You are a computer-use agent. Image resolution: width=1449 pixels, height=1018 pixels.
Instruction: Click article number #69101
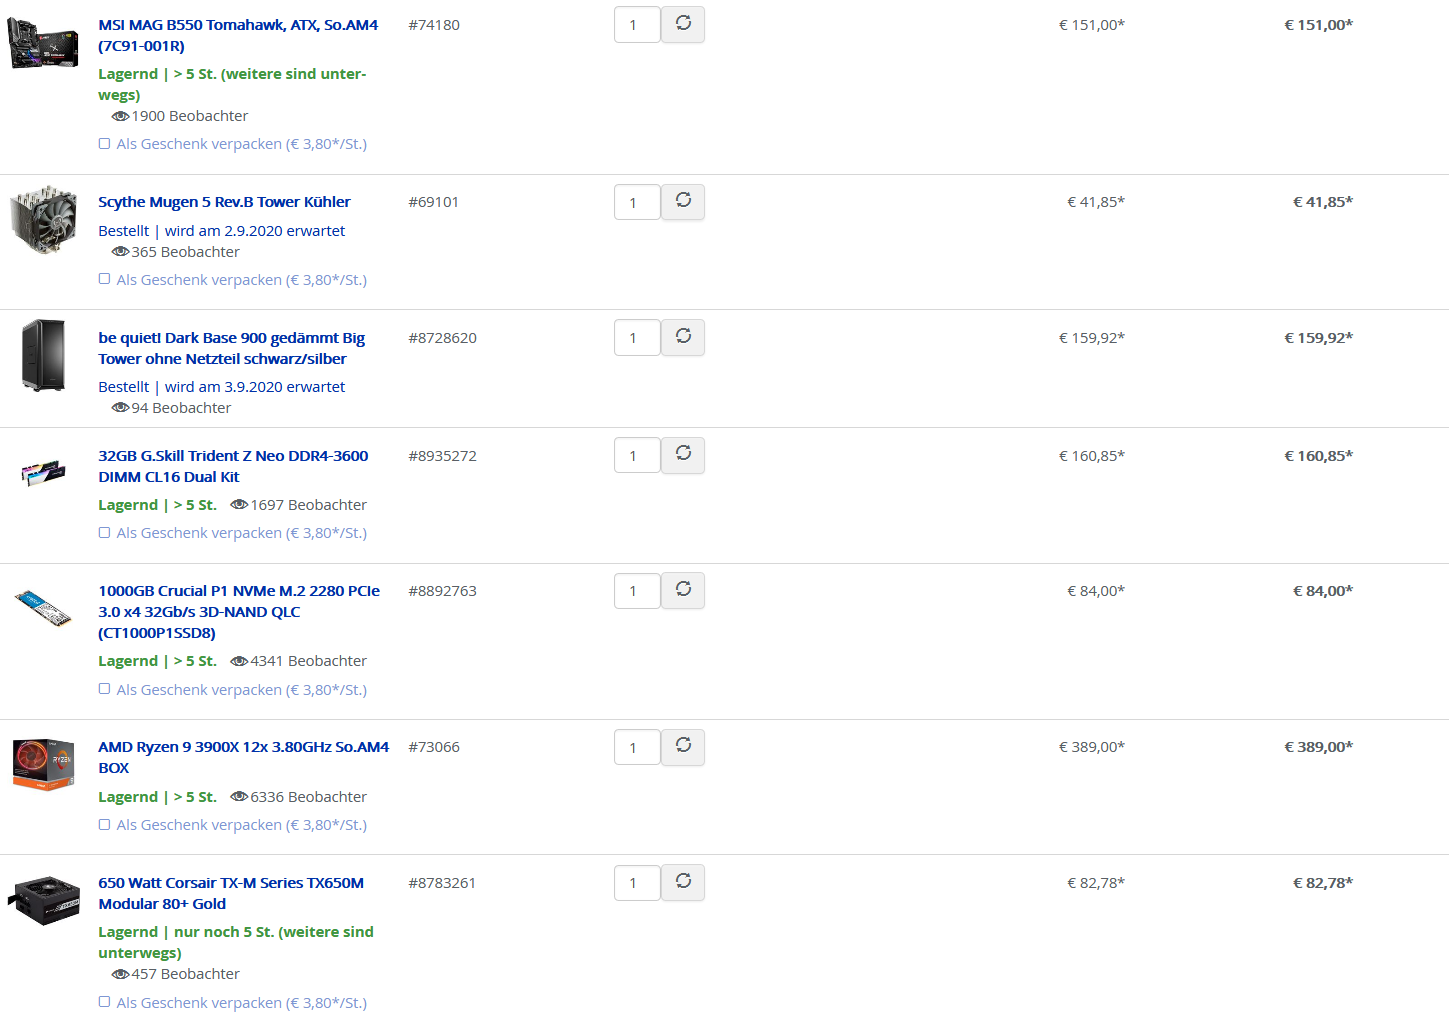point(434,202)
